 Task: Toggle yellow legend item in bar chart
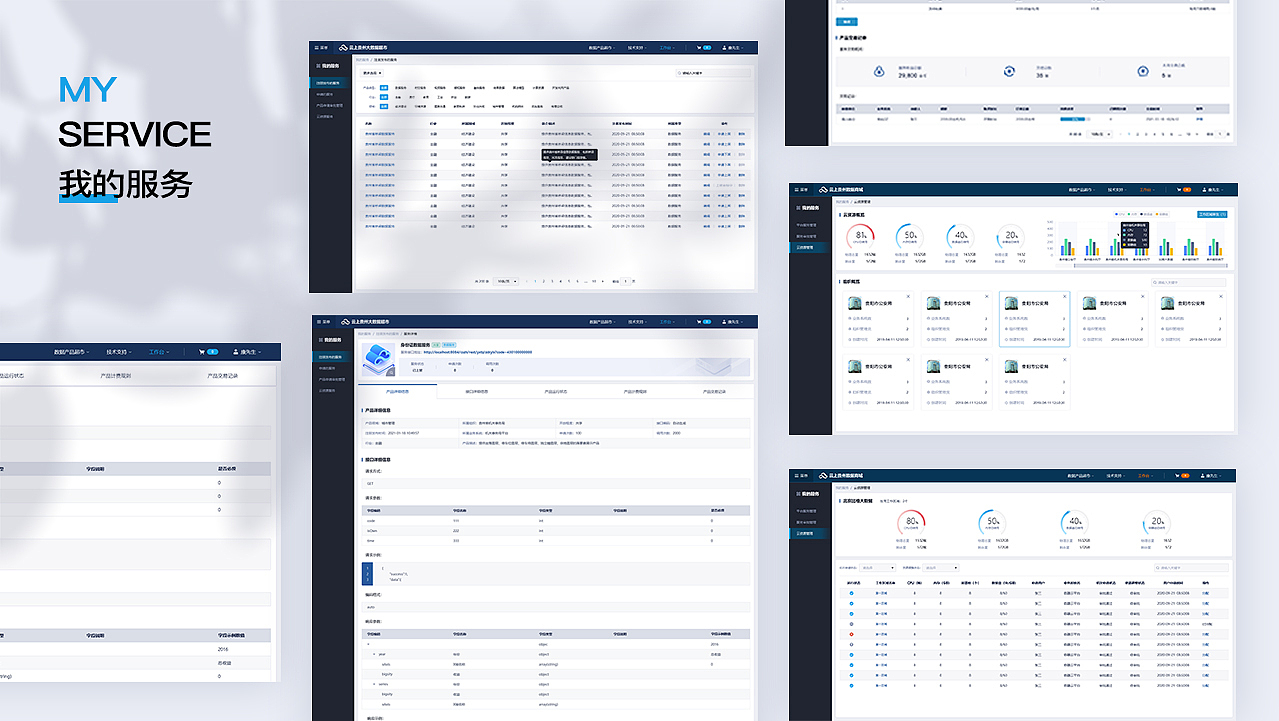click(x=1161, y=213)
